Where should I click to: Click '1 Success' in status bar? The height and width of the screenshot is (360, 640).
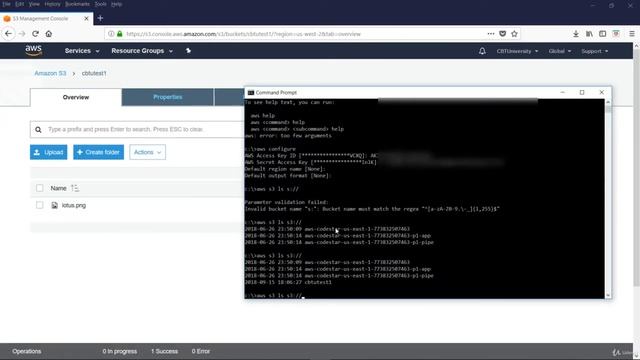[164, 351]
